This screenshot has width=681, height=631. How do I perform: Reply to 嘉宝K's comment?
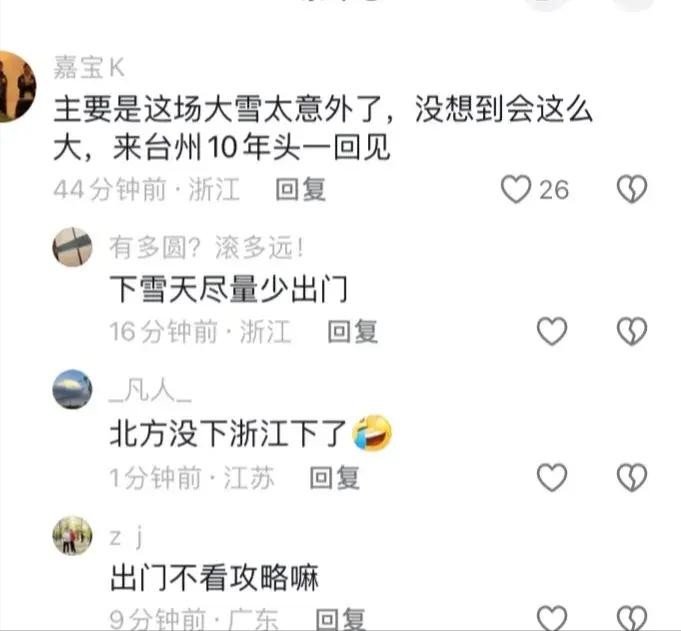[301, 189]
